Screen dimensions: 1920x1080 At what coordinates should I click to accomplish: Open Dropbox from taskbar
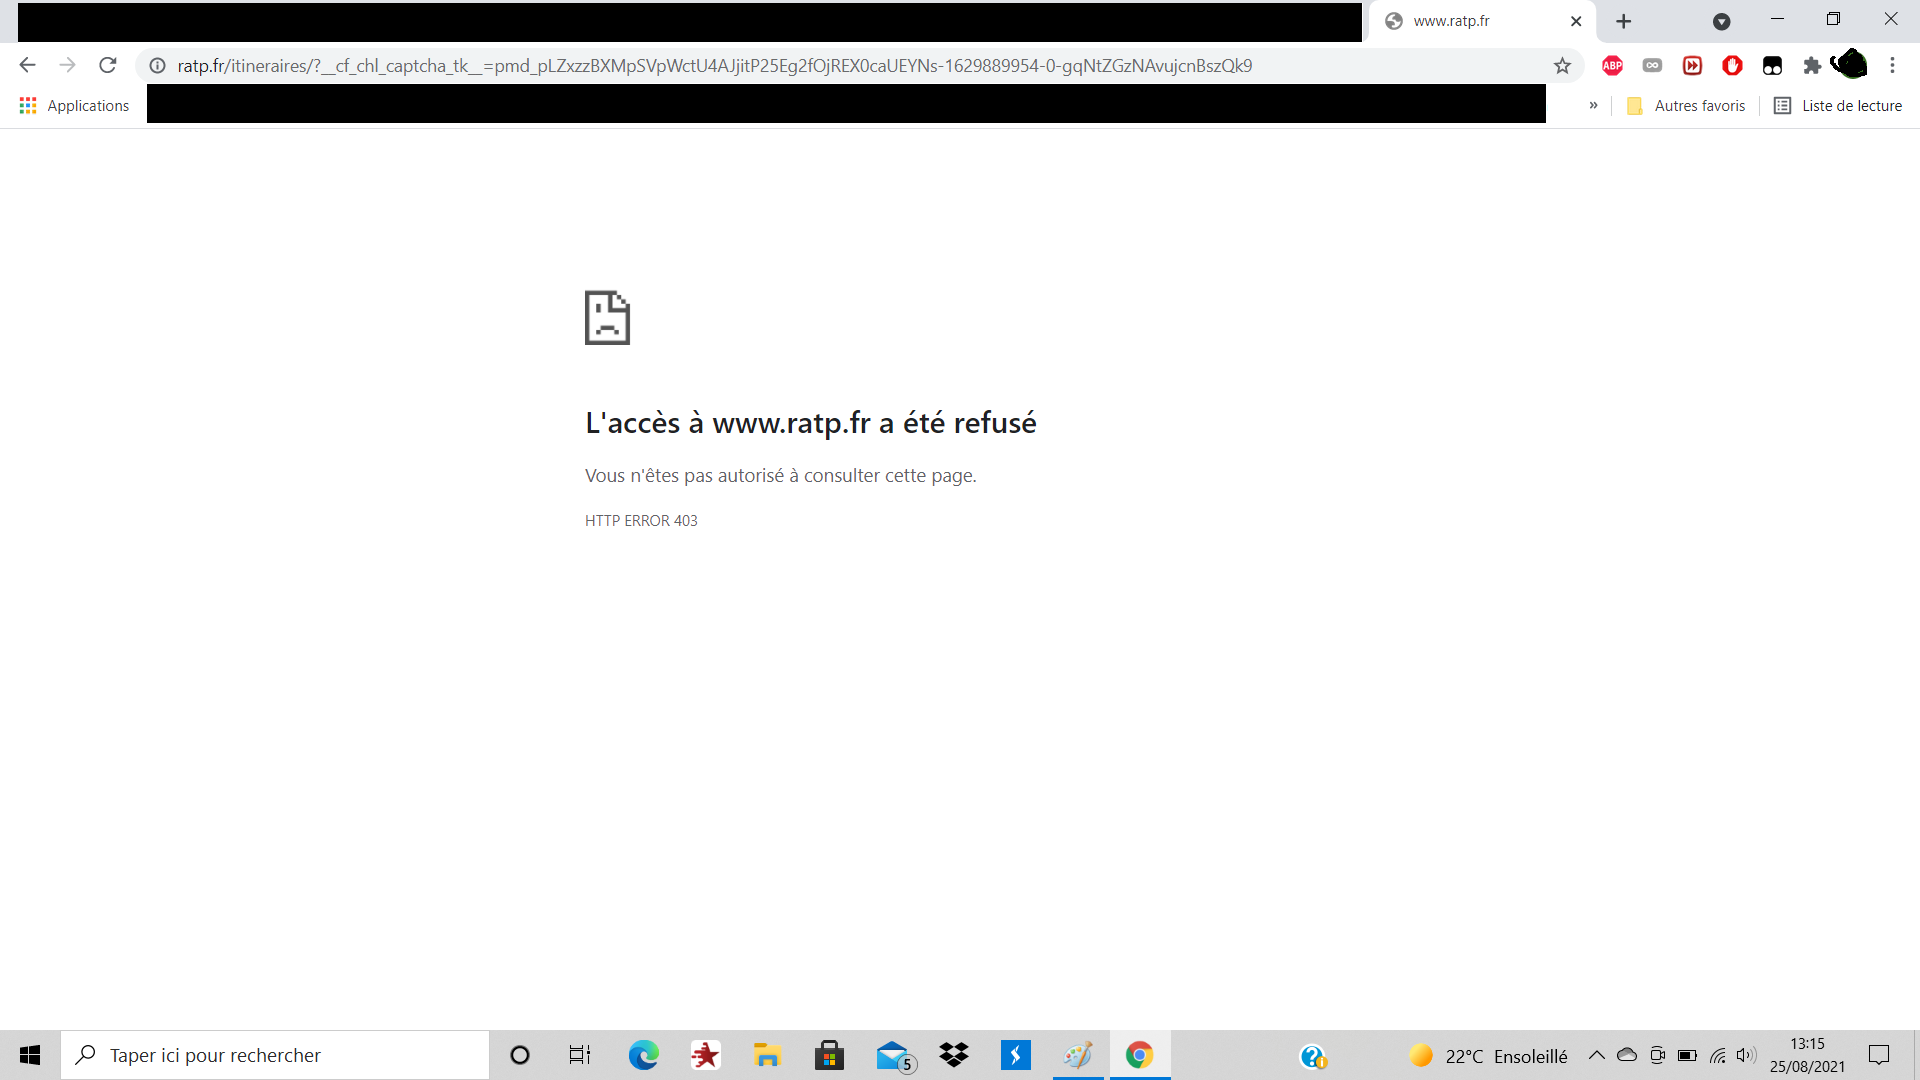coord(954,1055)
